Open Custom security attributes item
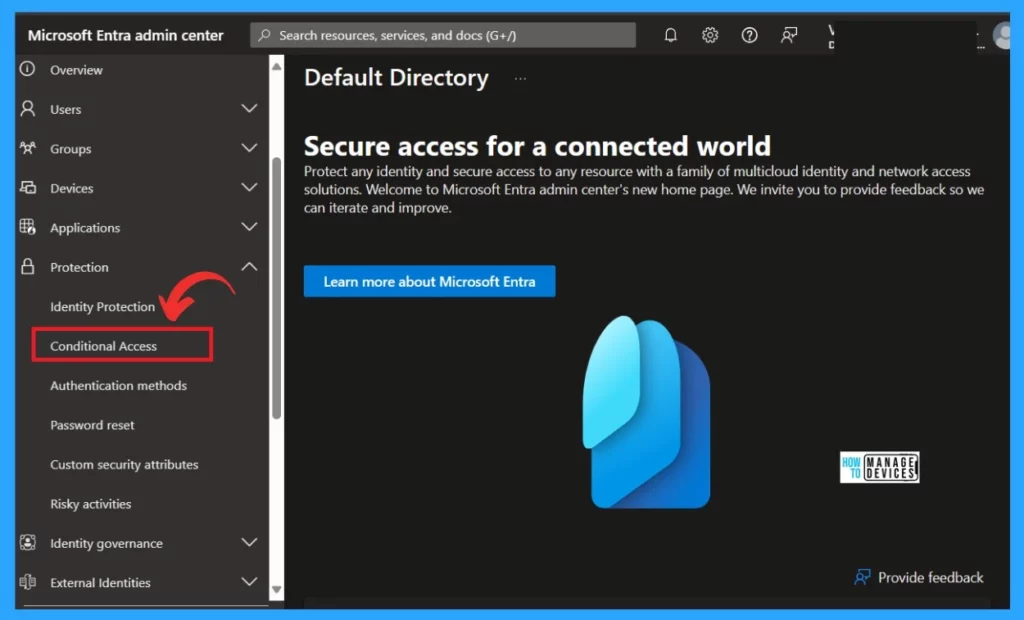Screen dimensions: 1024x620 (x=124, y=465)
